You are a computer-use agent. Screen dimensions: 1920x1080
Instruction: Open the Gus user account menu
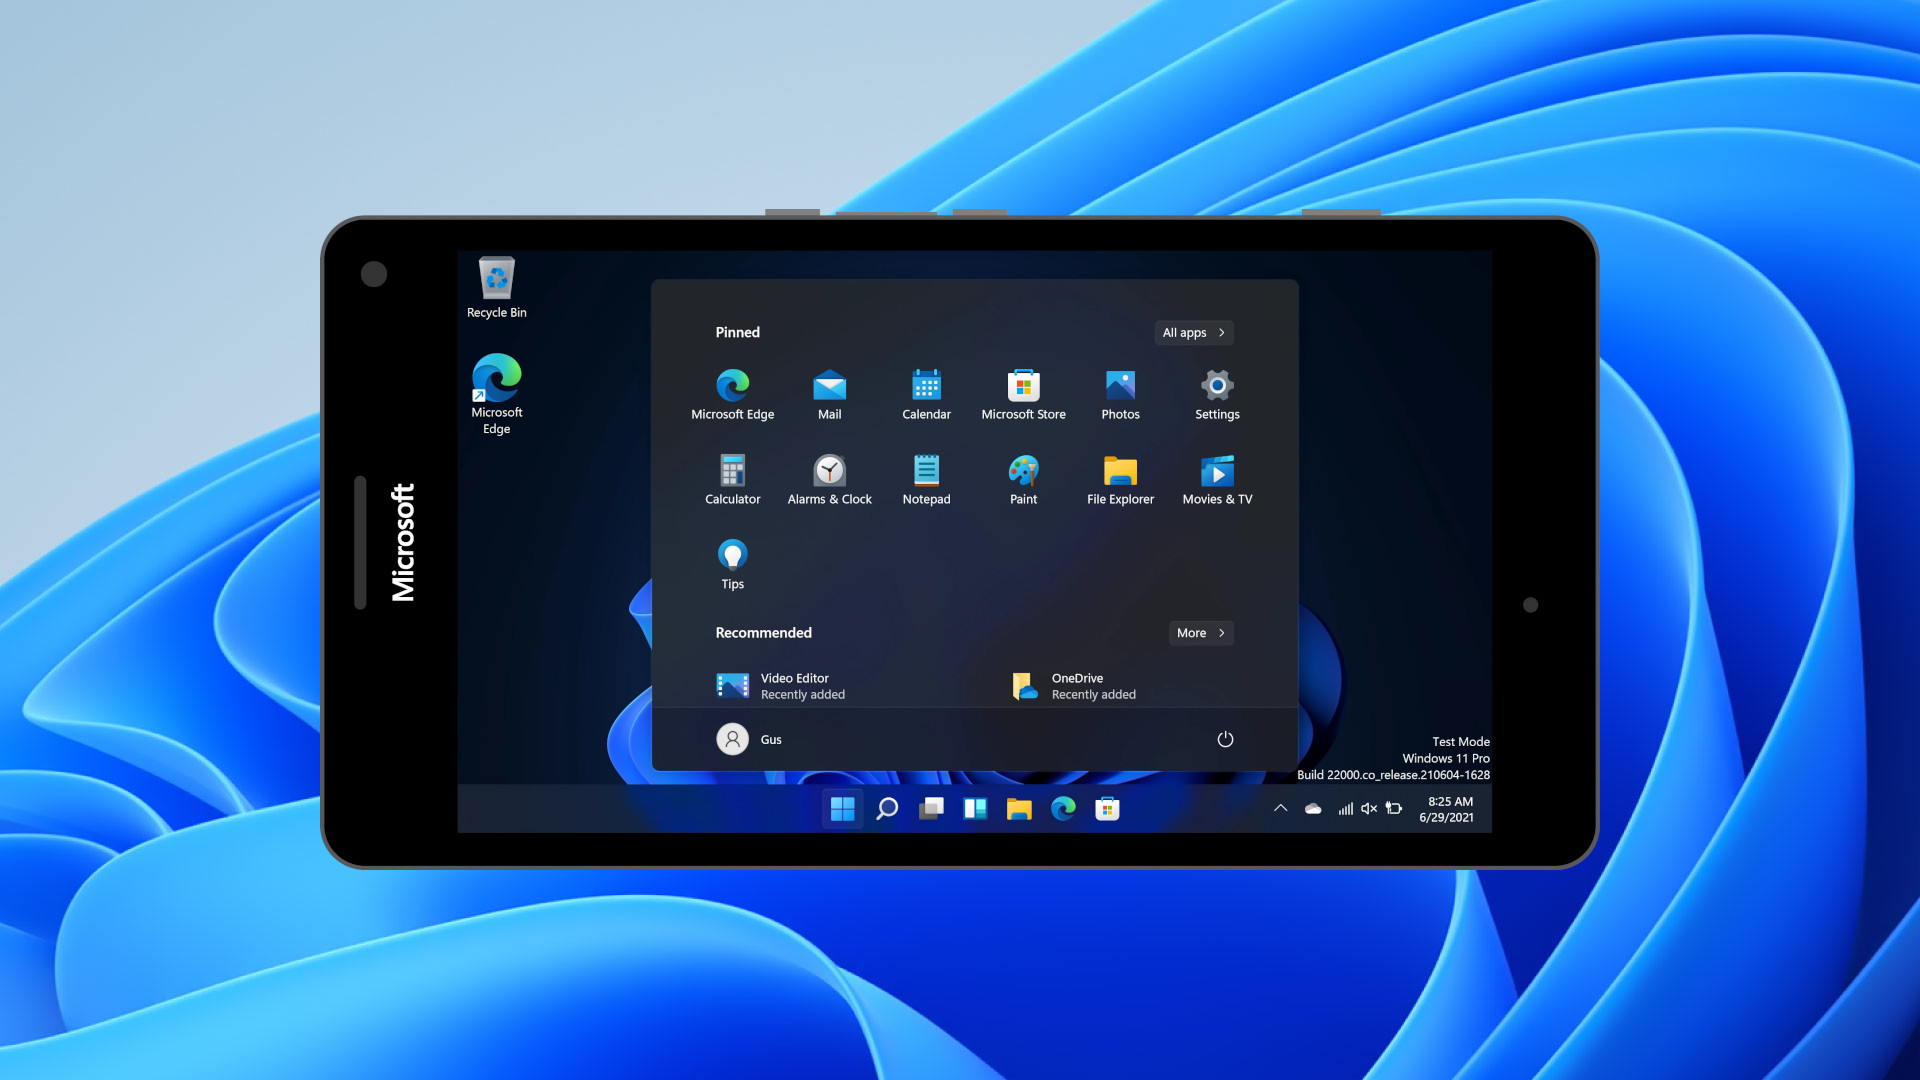click(749, 740)
